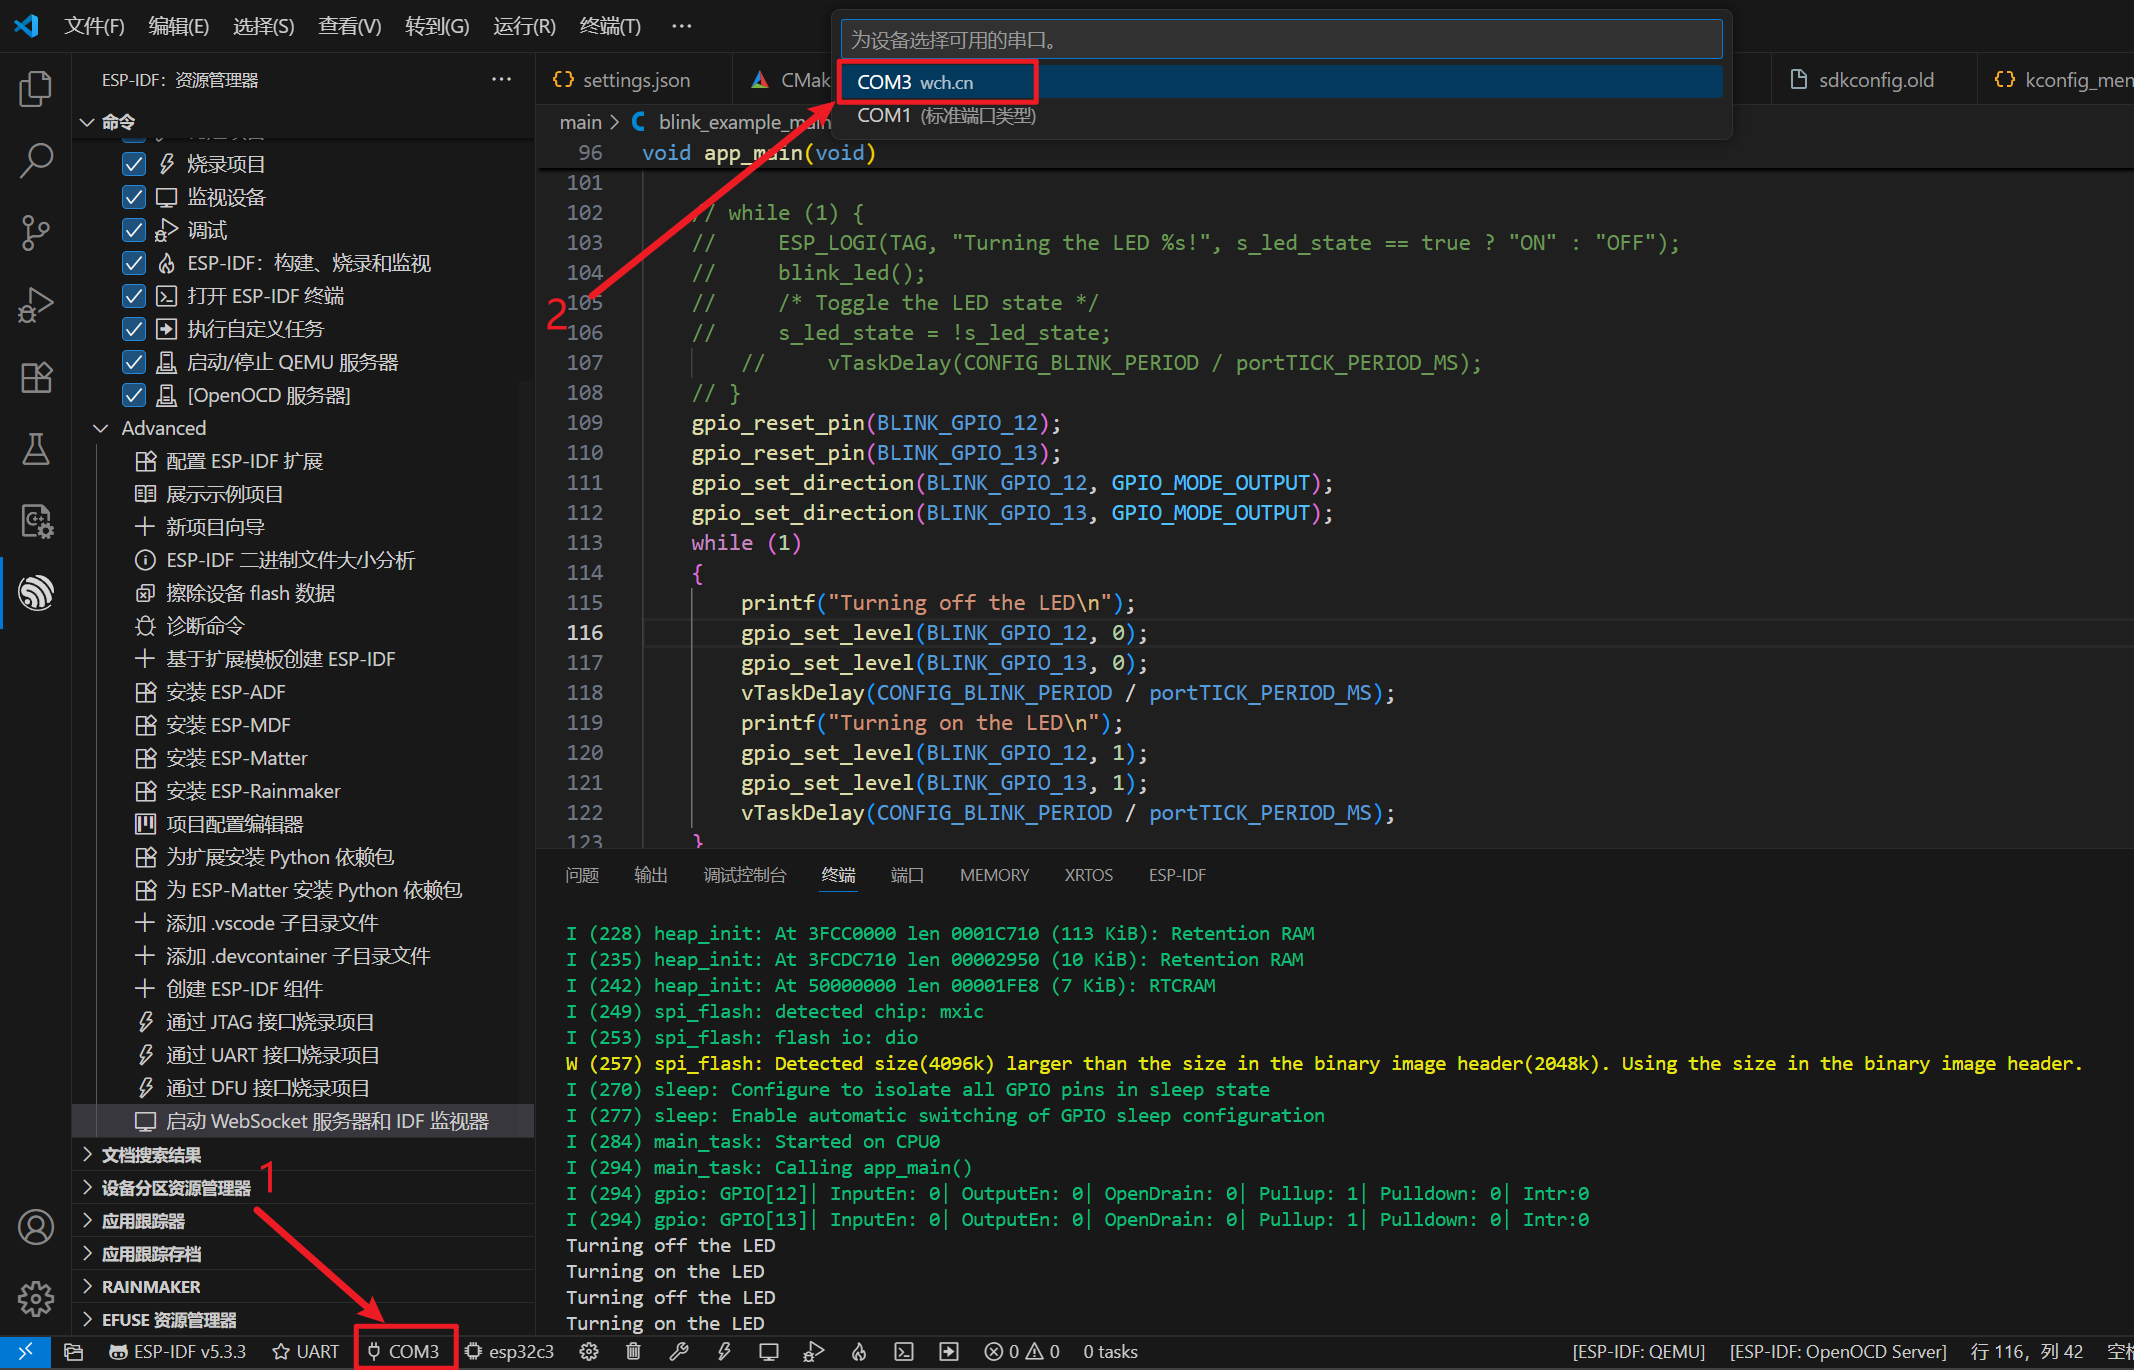
Task: Open the 终端(T) menu
Action: (x=609, y=26)
